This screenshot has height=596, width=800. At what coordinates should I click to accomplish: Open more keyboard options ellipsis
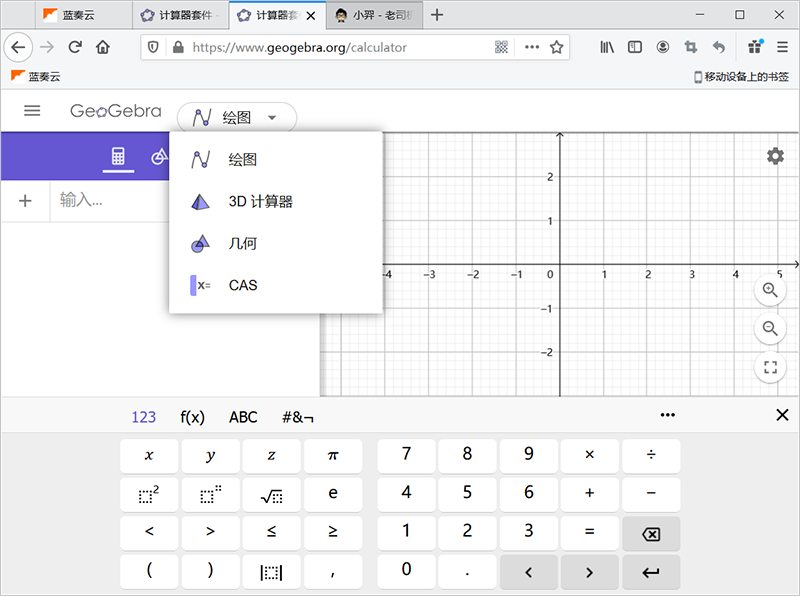click(x=668, y=416)
